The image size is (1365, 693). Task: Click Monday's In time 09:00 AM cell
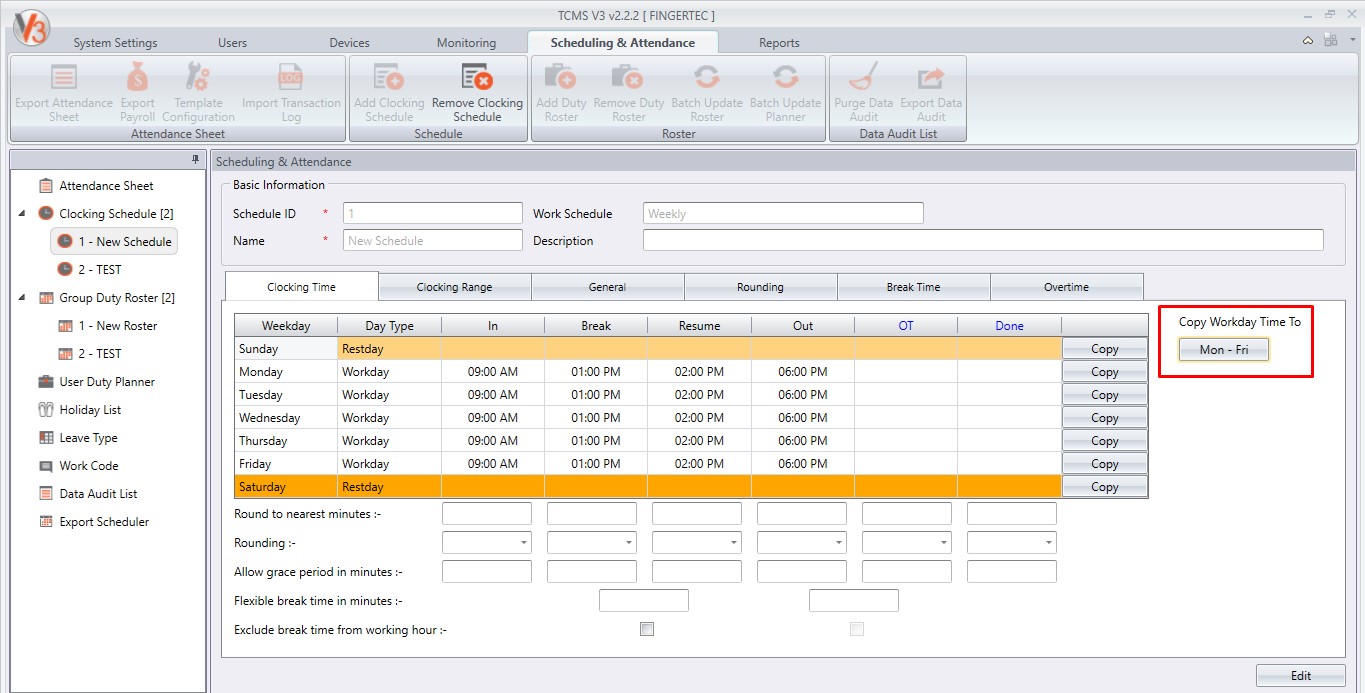(x=493, y=372)
